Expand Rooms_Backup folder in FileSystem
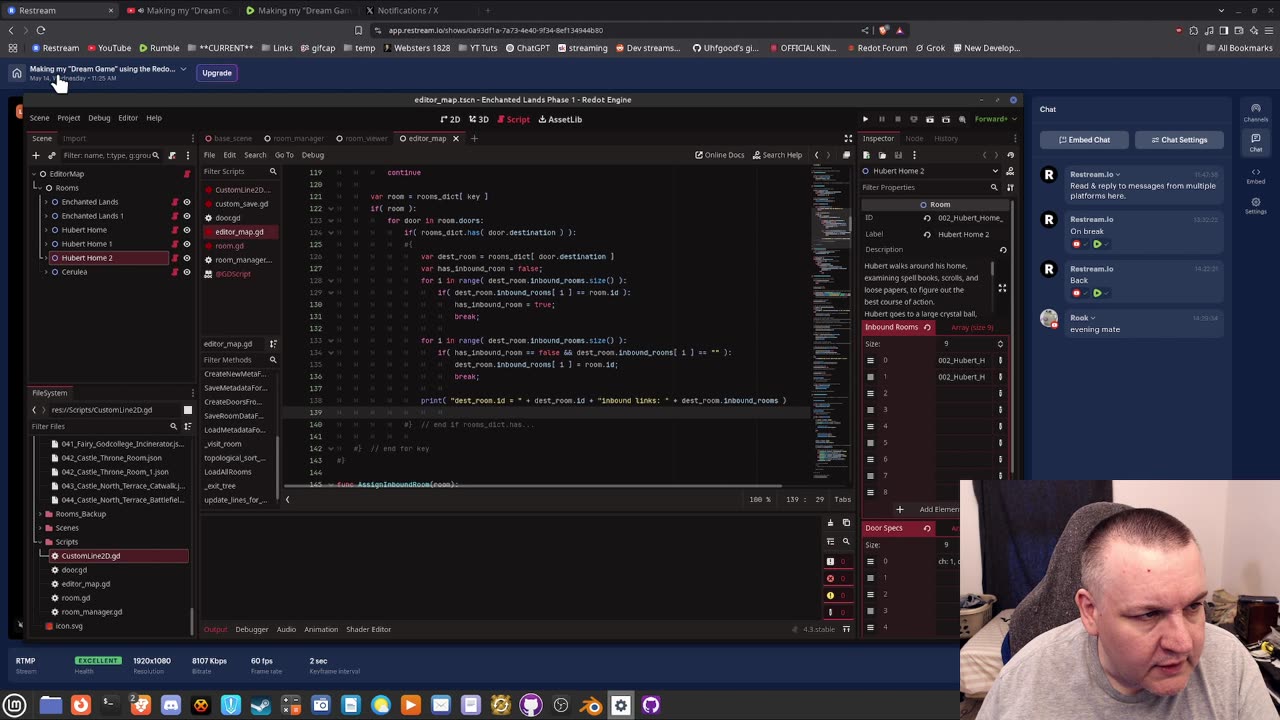This screenshot has height=720, width=1280. click(x=39, y=514)
